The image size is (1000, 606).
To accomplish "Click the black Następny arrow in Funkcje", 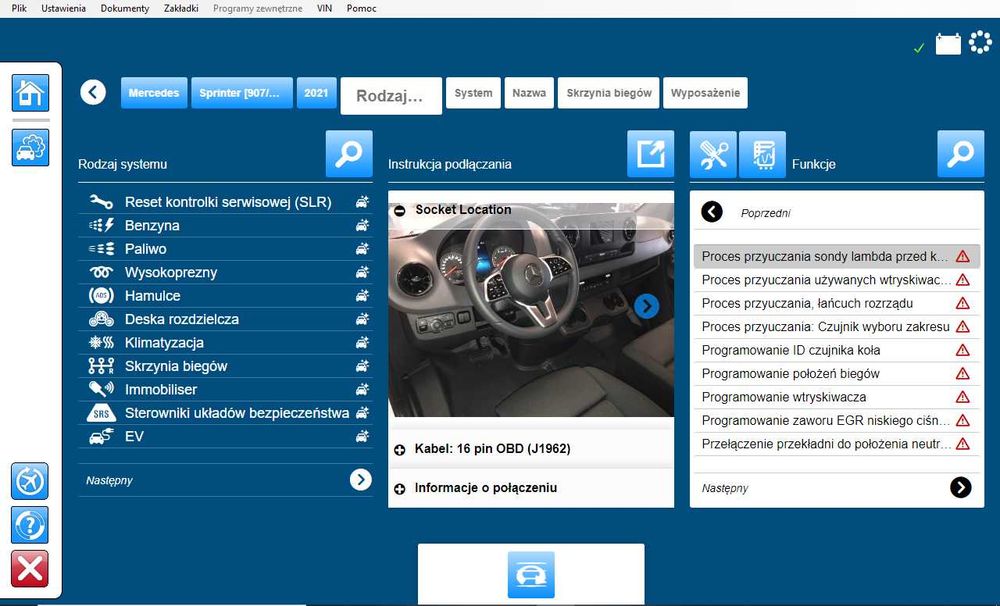I will [x=960, y=487].
